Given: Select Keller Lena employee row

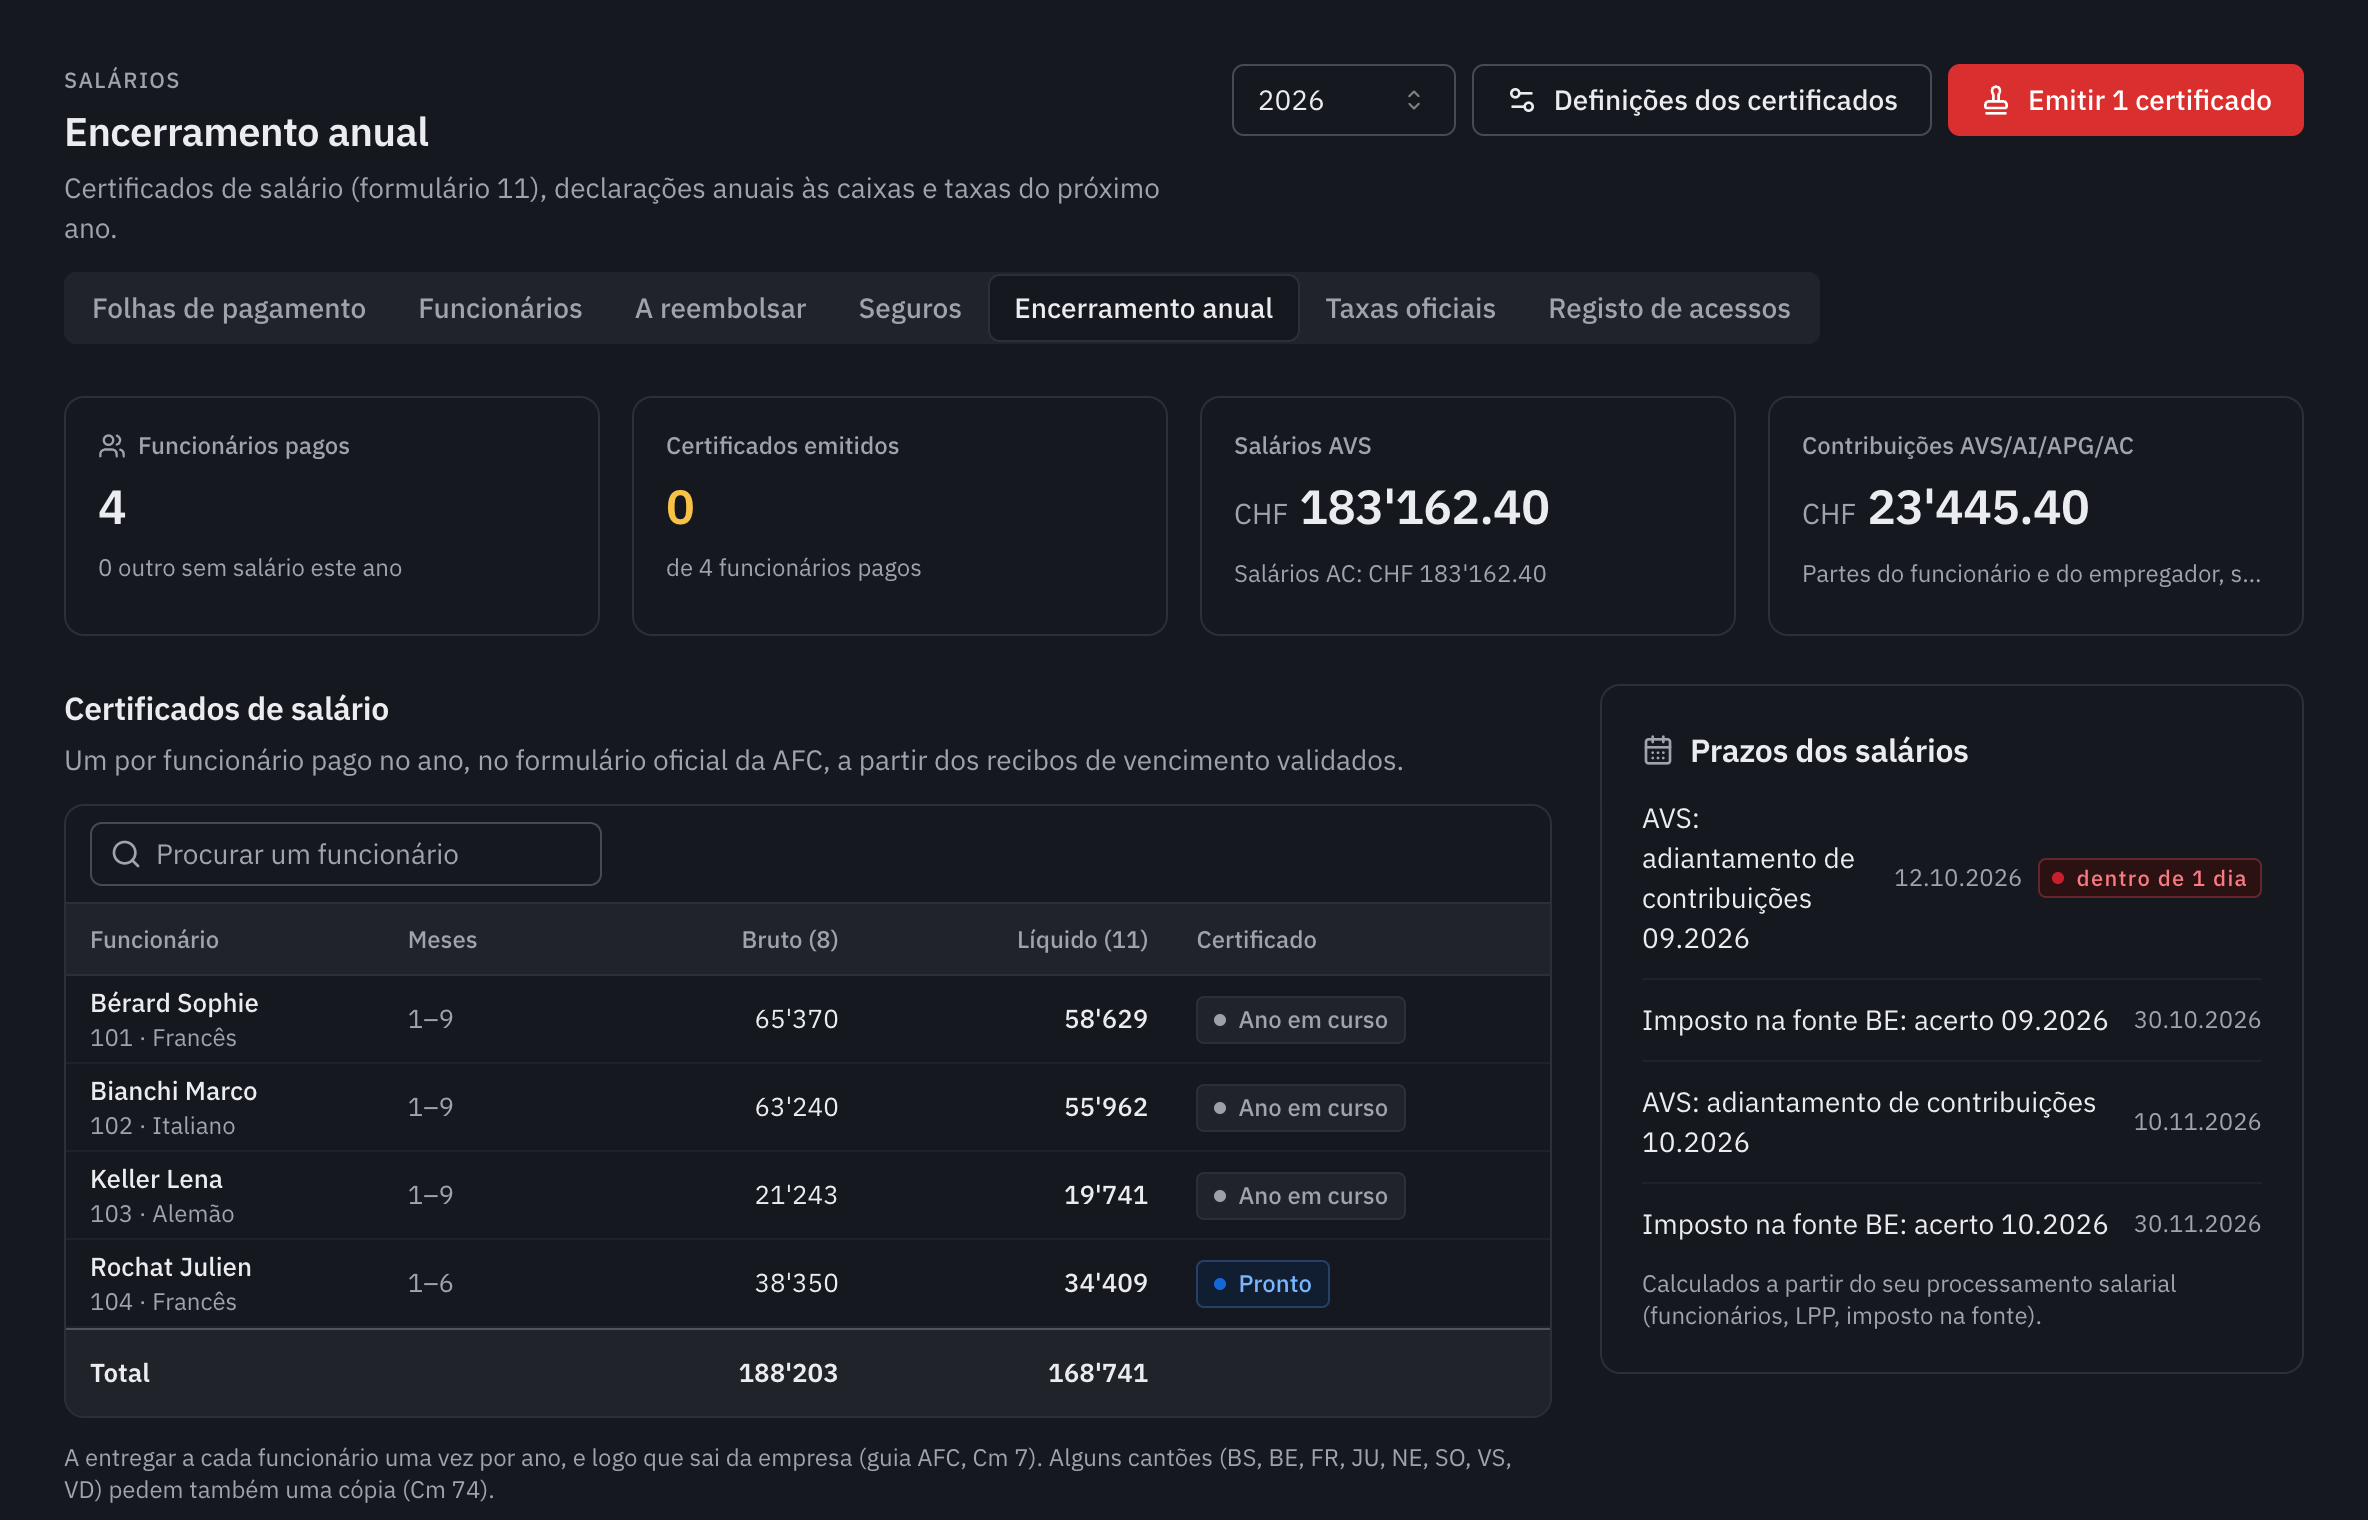Looking at the screenshot, I should coord(808,1195).
